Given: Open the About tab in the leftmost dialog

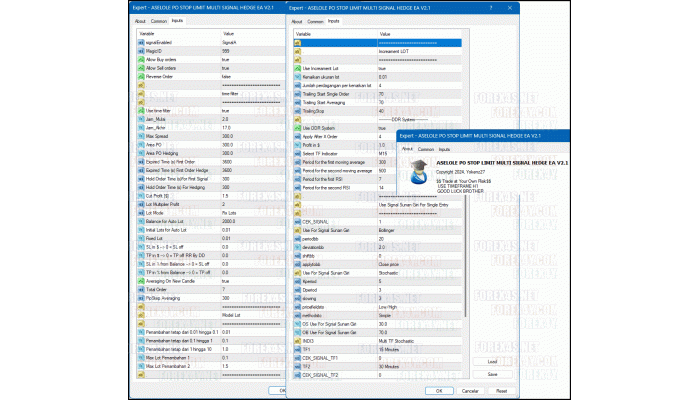Looking at the screenshot, I should click(140, 20).
